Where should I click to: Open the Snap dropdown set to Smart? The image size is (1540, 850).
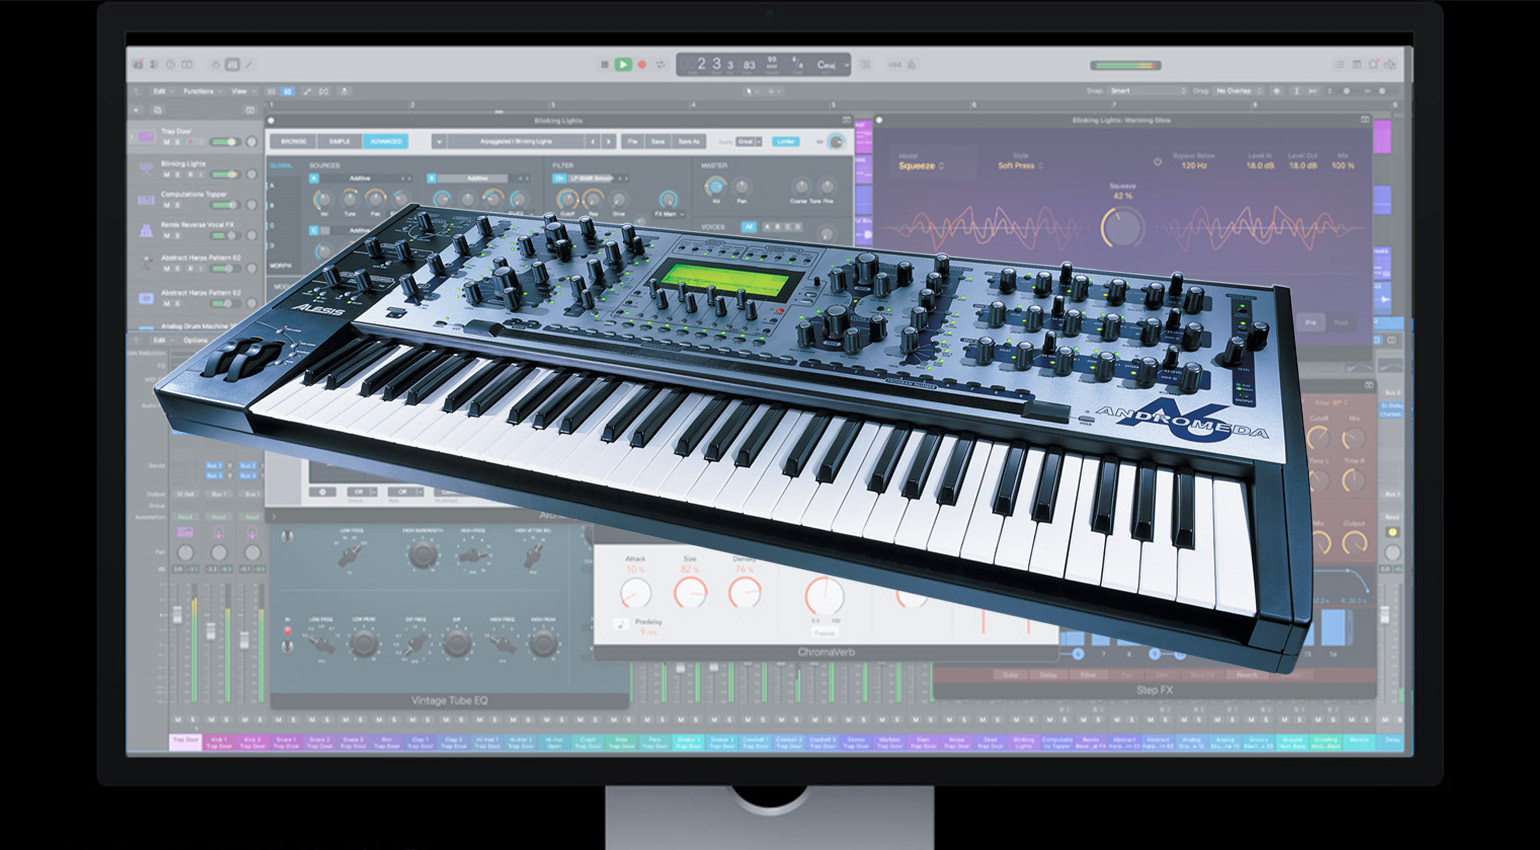(x=1147, y=91)
